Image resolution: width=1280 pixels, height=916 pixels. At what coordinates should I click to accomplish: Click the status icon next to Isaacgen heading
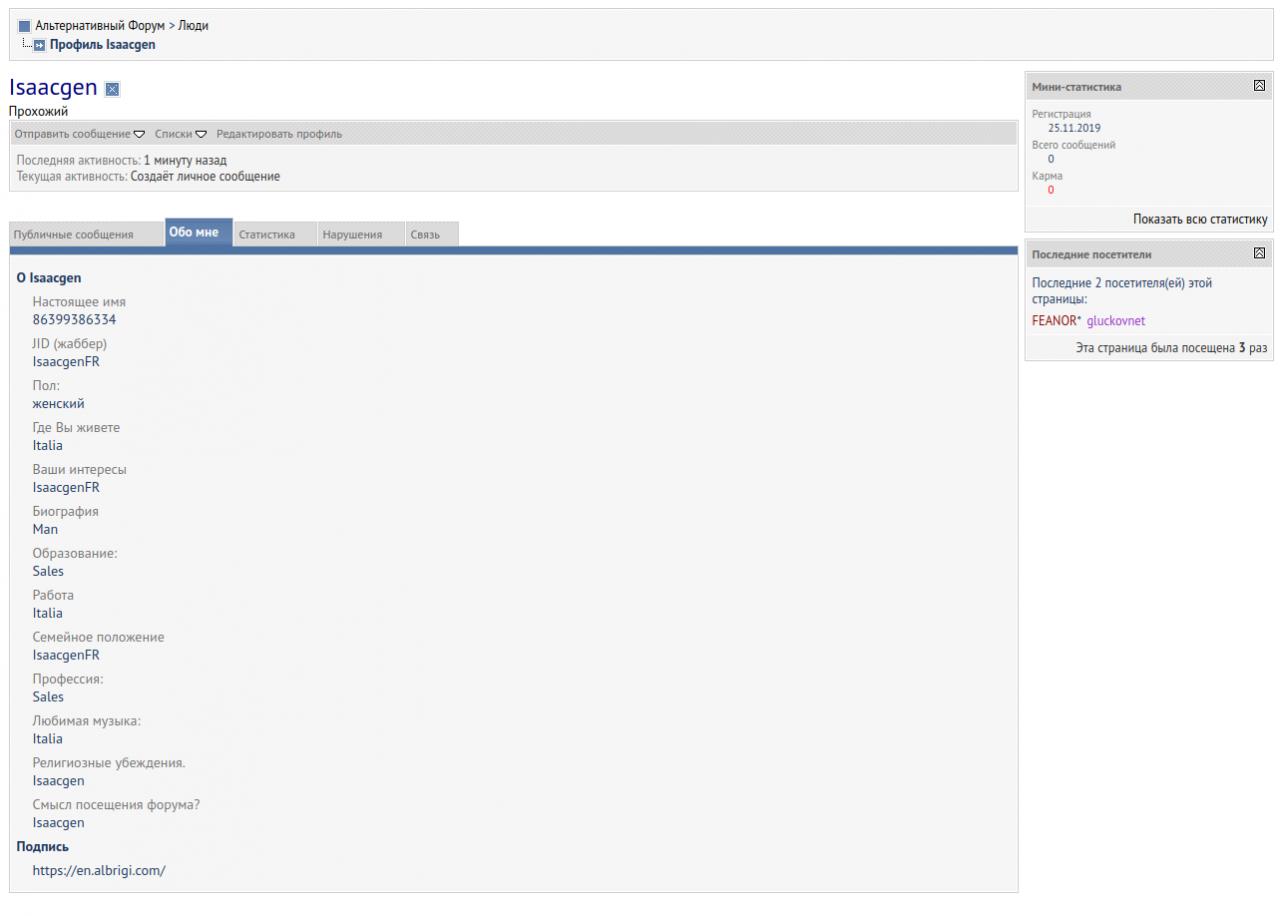[112, 90]
